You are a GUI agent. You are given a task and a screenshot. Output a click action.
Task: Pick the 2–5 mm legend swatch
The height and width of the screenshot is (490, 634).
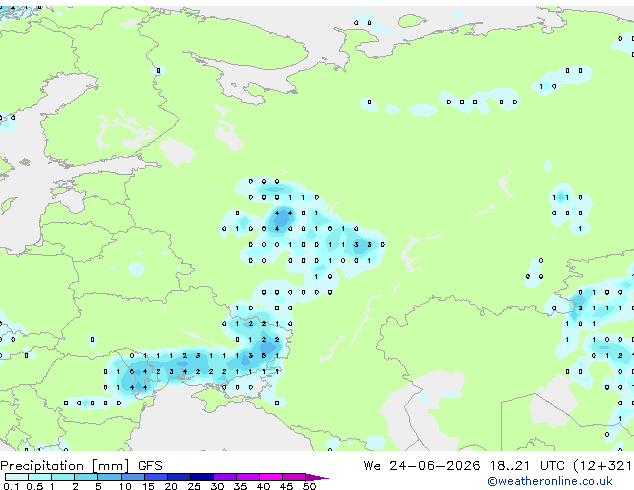tap(86, 477)
